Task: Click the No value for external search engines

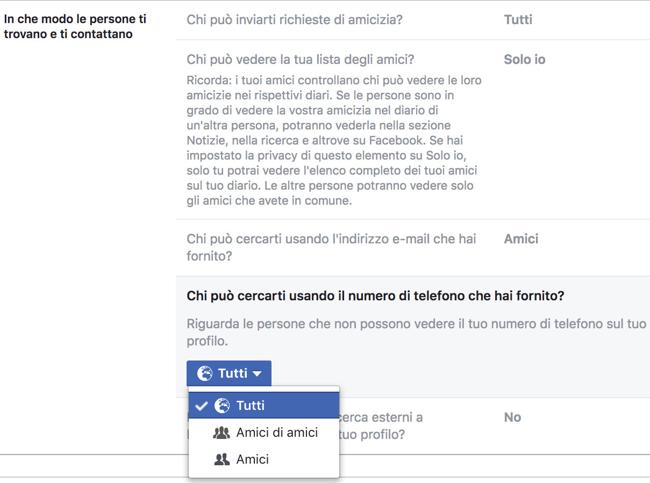Action: [512, 417]
